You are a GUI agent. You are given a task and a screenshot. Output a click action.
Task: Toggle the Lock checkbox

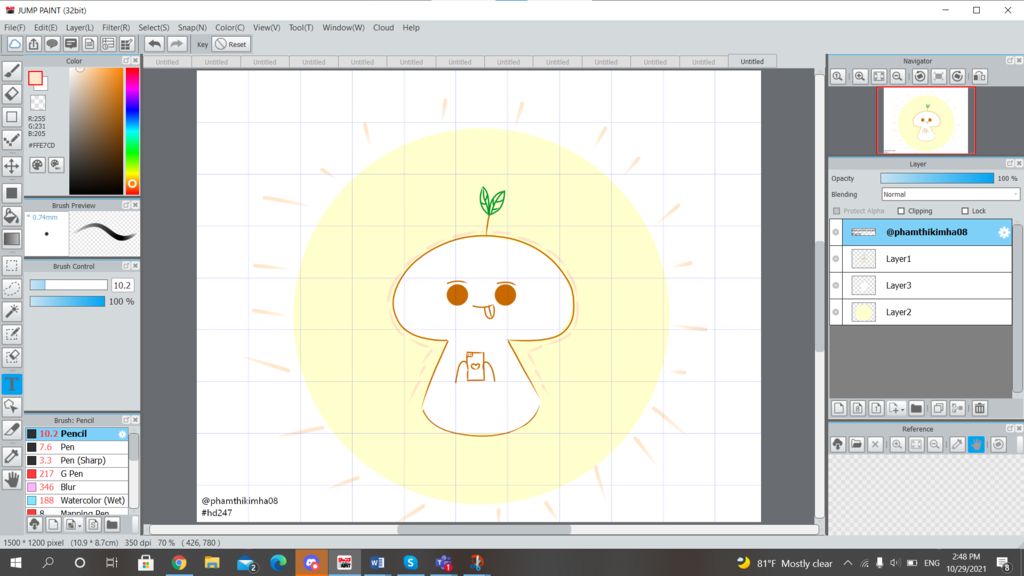[965, 211]
